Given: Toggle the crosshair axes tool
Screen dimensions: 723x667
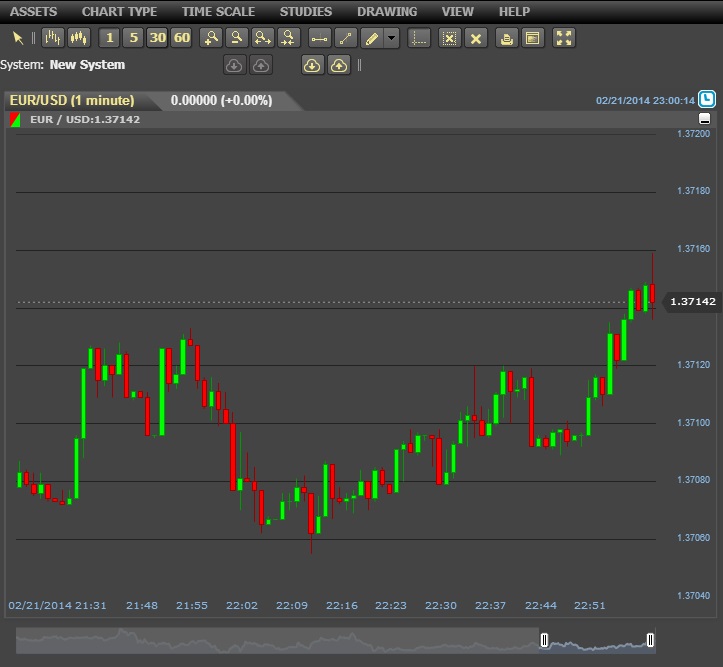Looking at the screenshot, I should coord(419,38).
